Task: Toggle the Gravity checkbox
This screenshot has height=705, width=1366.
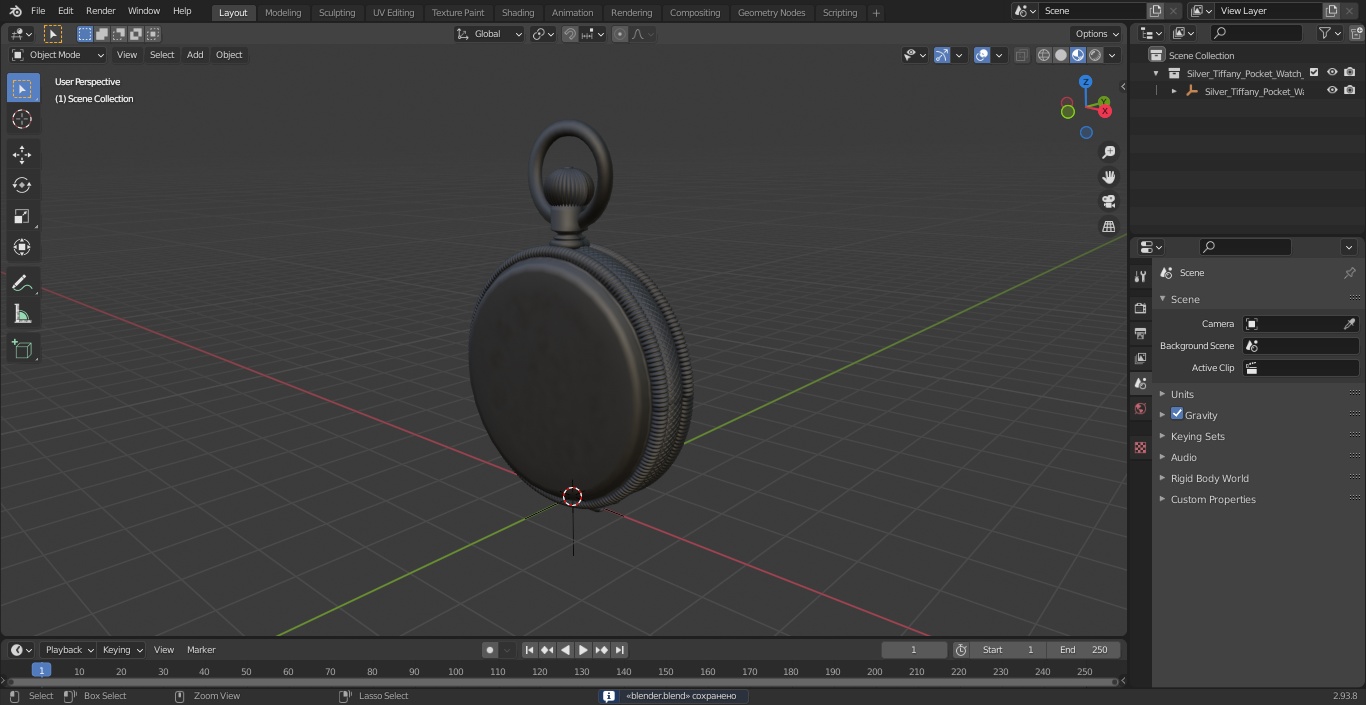Action: coord(1177,414)
